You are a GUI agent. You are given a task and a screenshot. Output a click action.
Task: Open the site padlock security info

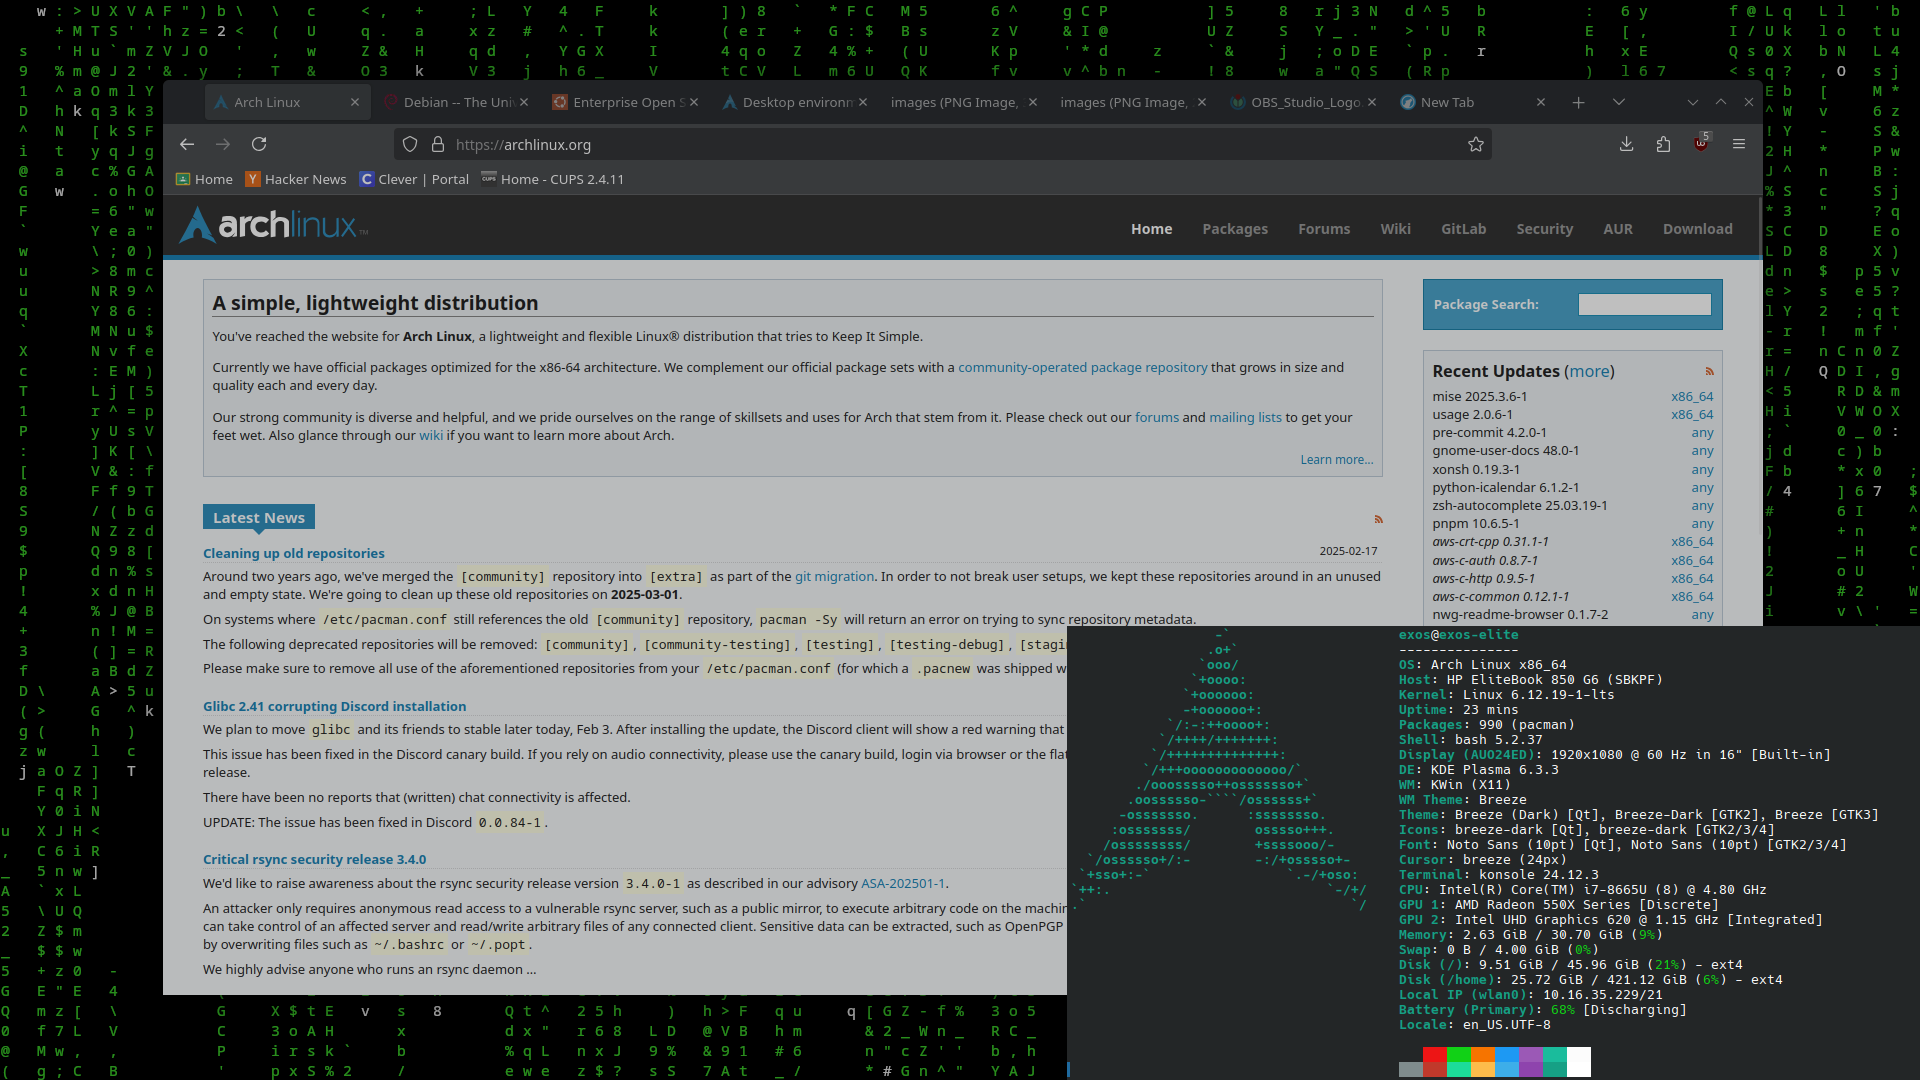437,144
